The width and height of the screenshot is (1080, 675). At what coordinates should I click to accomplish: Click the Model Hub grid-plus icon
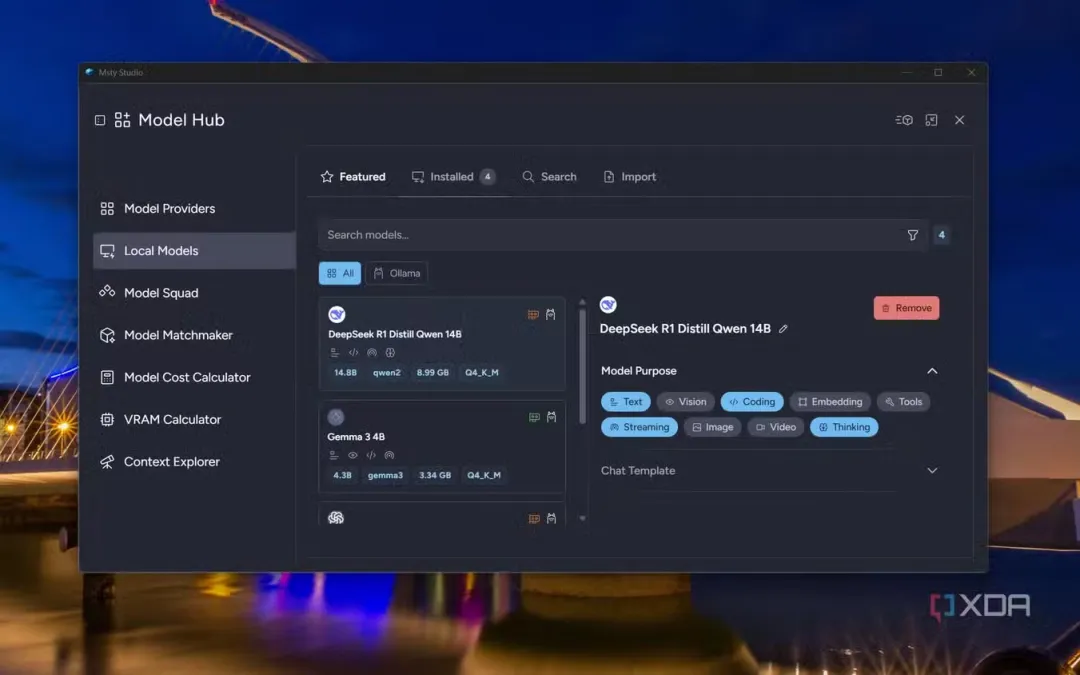[123, 120]
